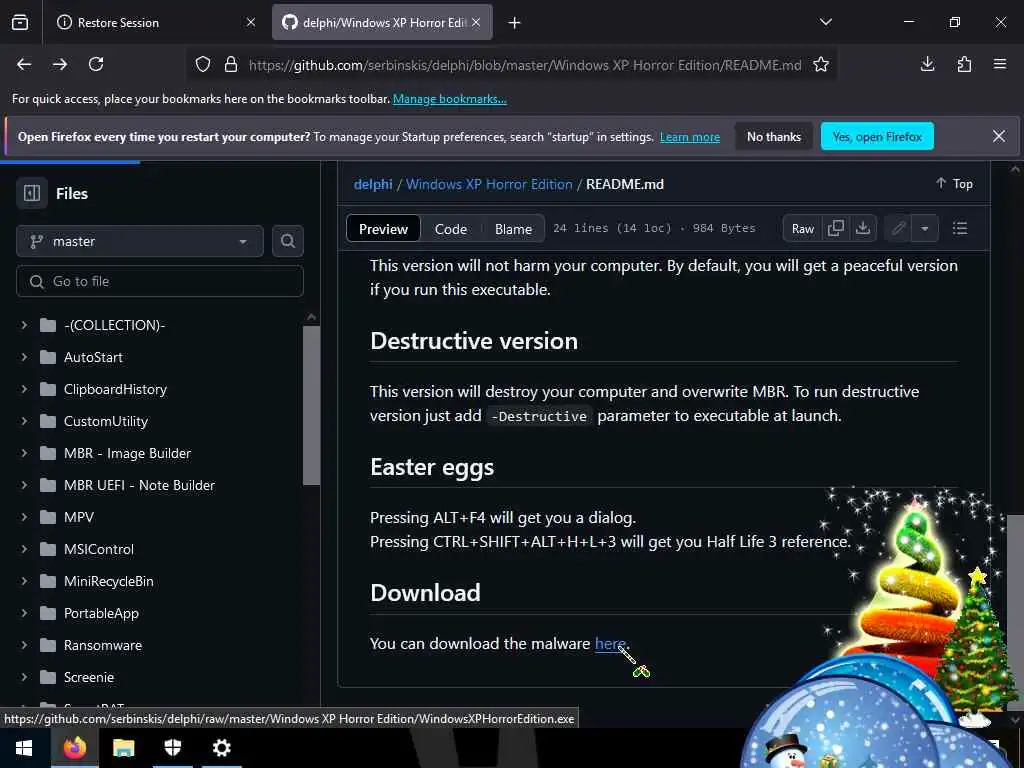Screen dimensions: 1024x768
Task: Click the edit file pencil icon
Action: (899, 229)
